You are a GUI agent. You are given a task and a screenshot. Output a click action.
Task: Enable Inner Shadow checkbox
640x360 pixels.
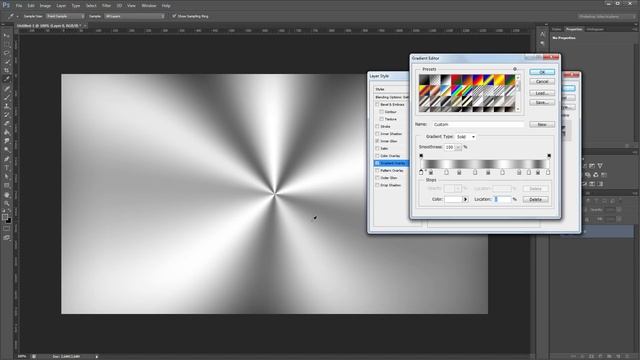377,134
